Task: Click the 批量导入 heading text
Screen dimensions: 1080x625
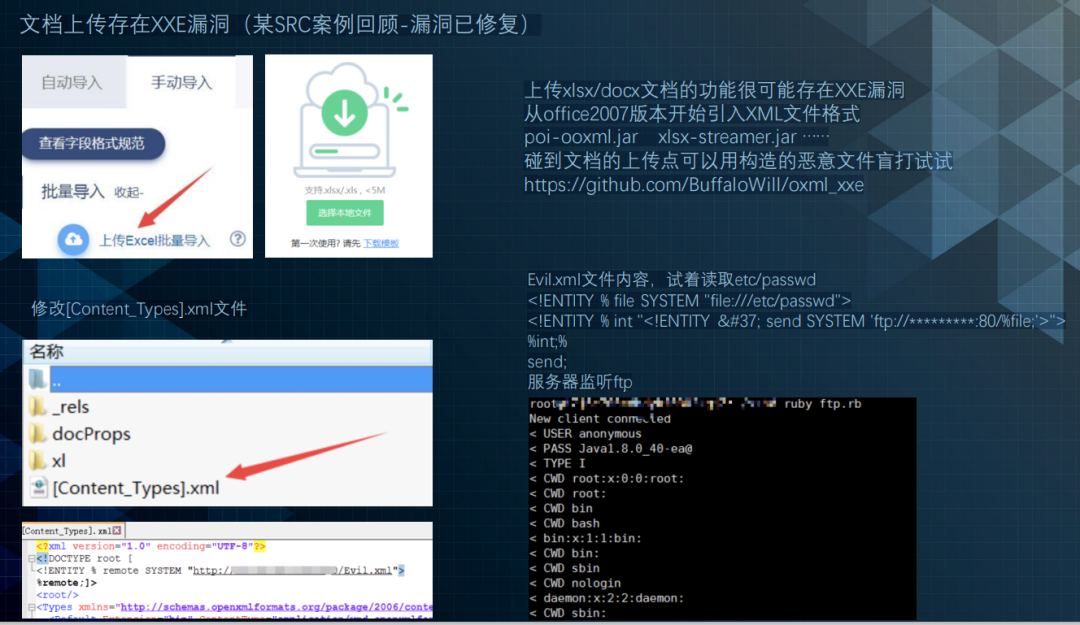Action: (72, 192)
